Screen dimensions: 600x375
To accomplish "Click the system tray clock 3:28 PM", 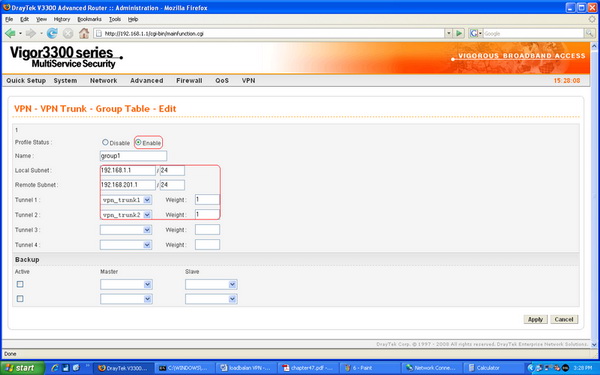I will pos(583,368).
